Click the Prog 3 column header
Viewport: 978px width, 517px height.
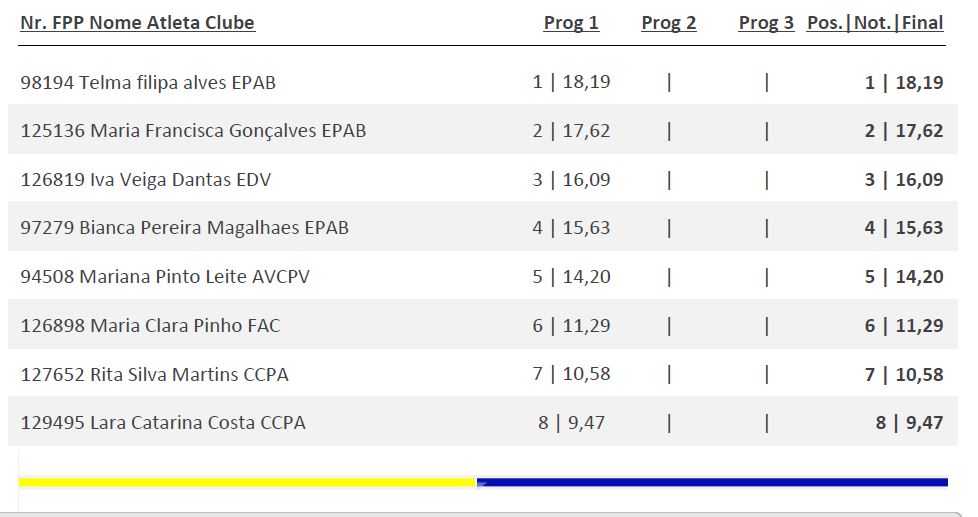(x=766, y=23)
